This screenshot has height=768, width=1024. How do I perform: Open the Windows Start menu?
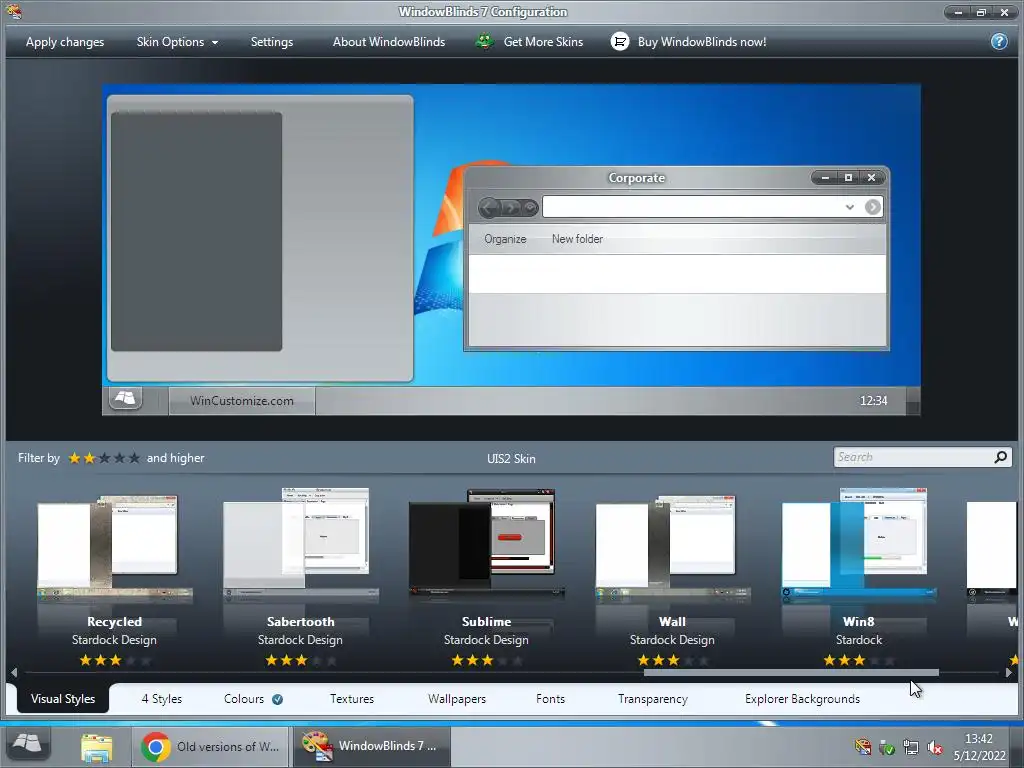point(27,744)
